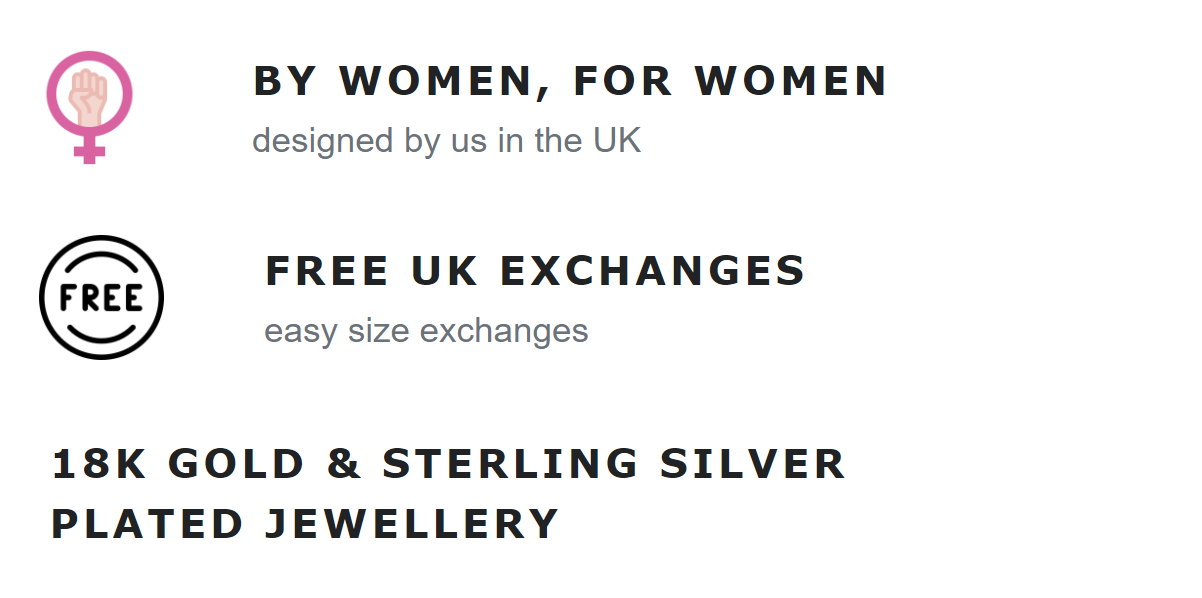Select the 'easy size exchanges' subtitle

[426, 331]
